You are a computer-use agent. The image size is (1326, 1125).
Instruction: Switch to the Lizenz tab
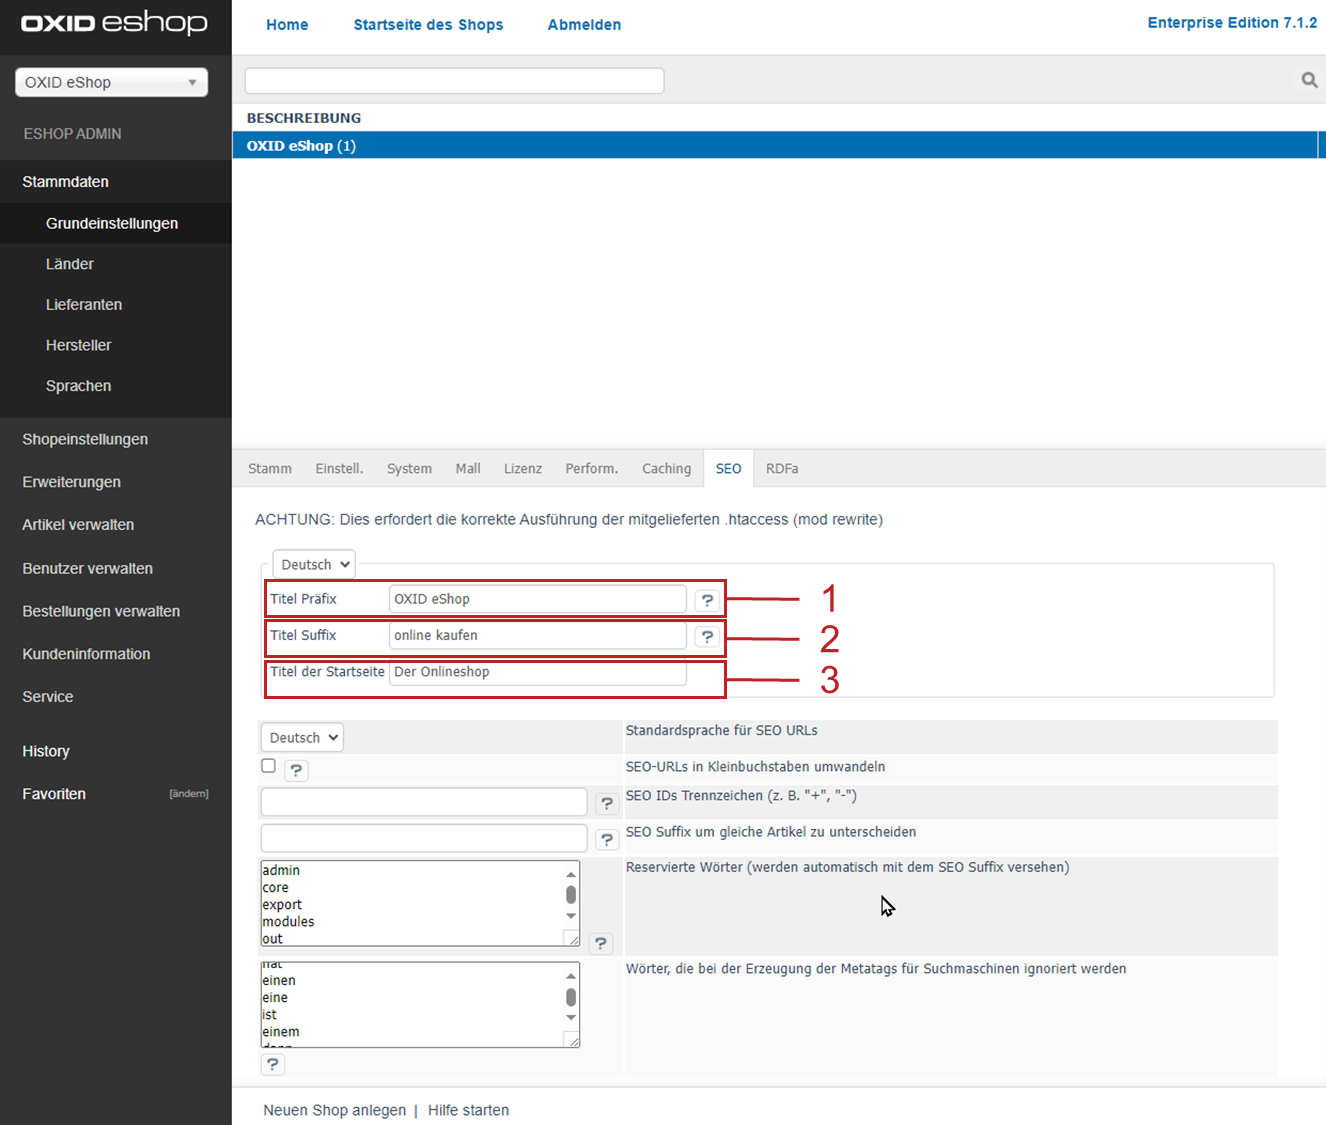523,468
